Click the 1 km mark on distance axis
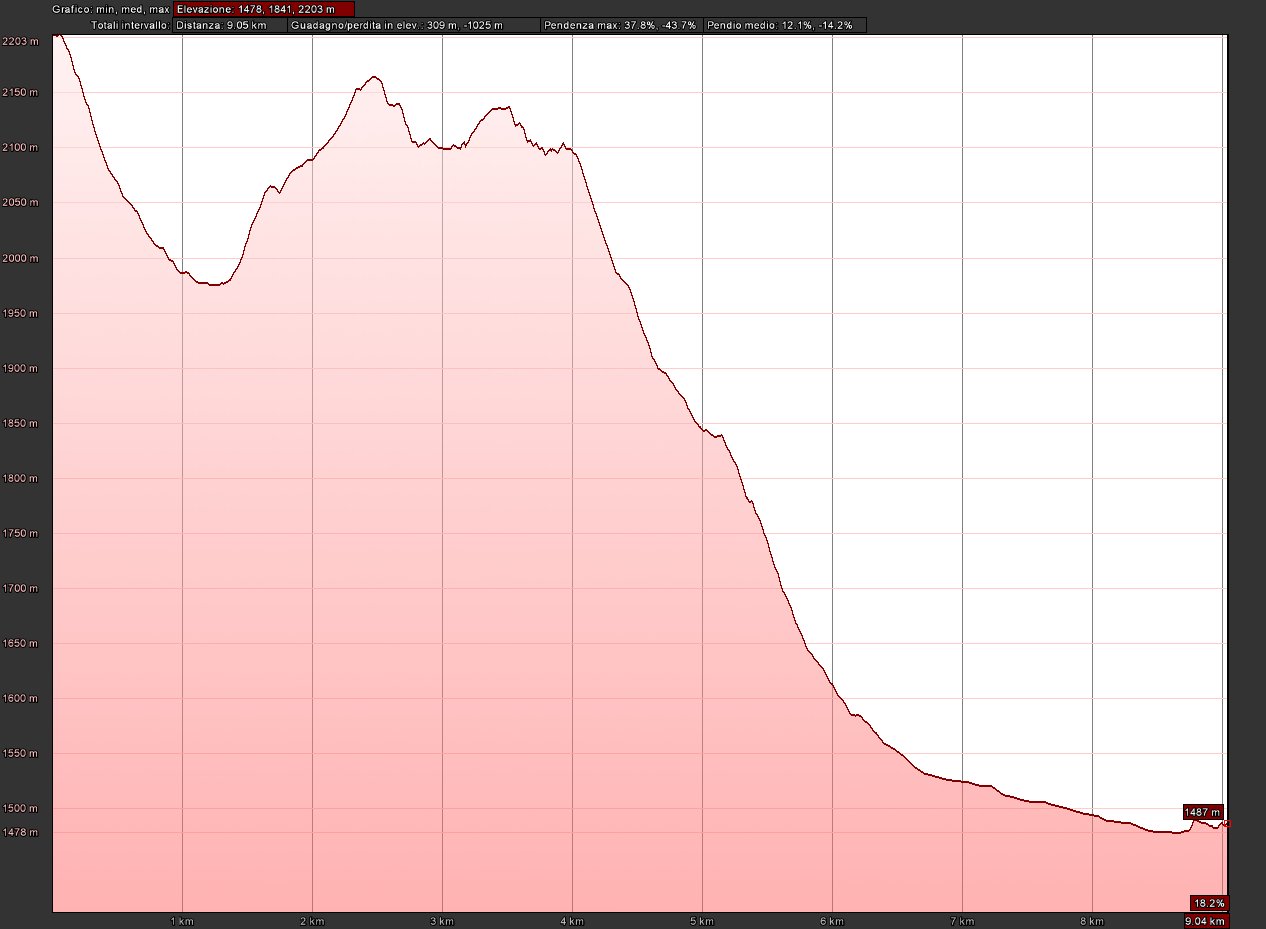1266x929 pixels. pyautogui.click(x=181, y=920)
